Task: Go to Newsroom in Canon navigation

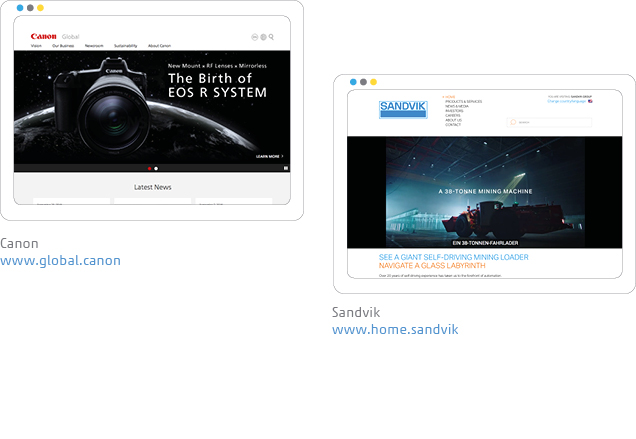Action: (x=94, y=46)
